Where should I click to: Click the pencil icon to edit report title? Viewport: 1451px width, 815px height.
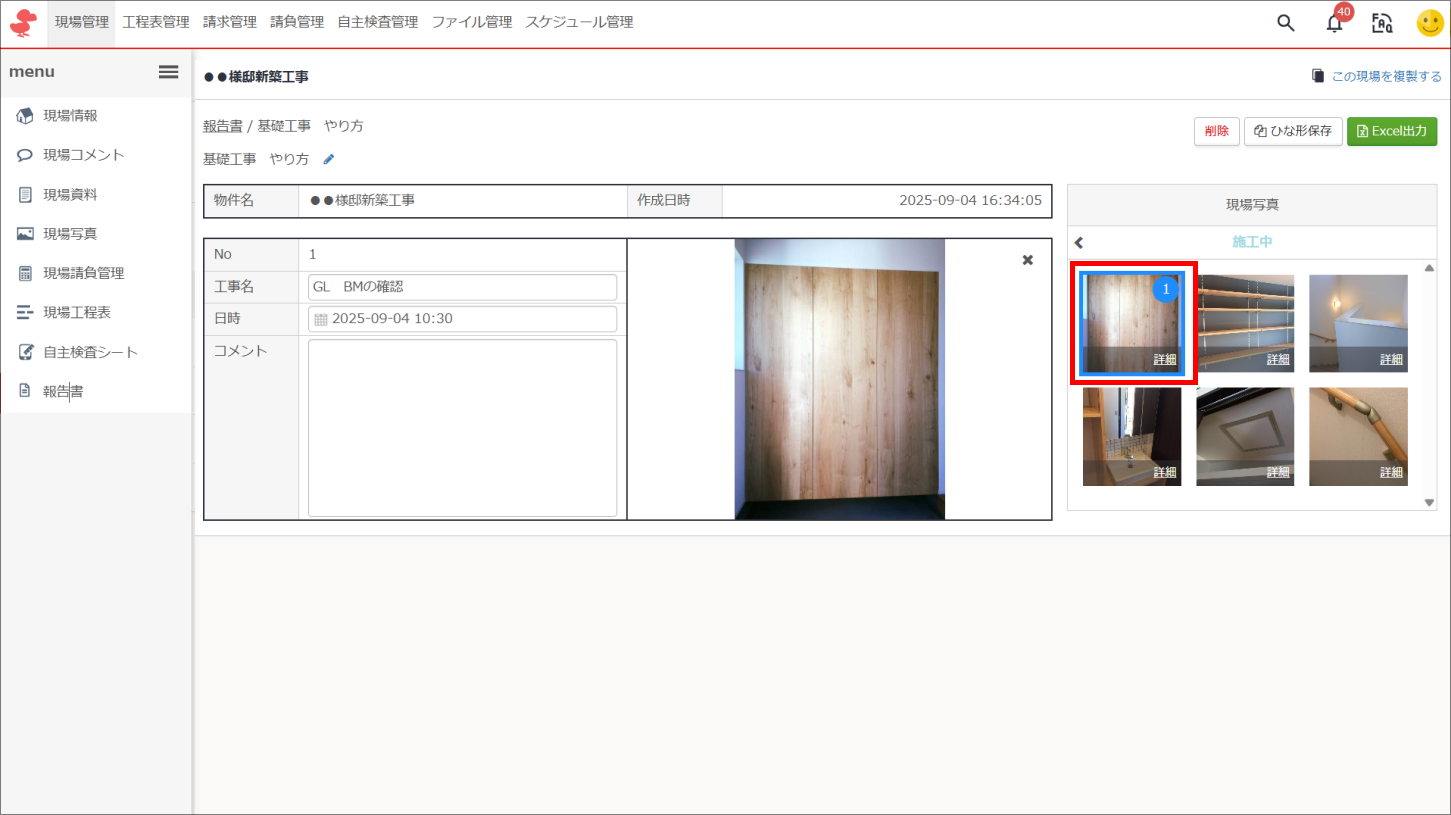329,159
